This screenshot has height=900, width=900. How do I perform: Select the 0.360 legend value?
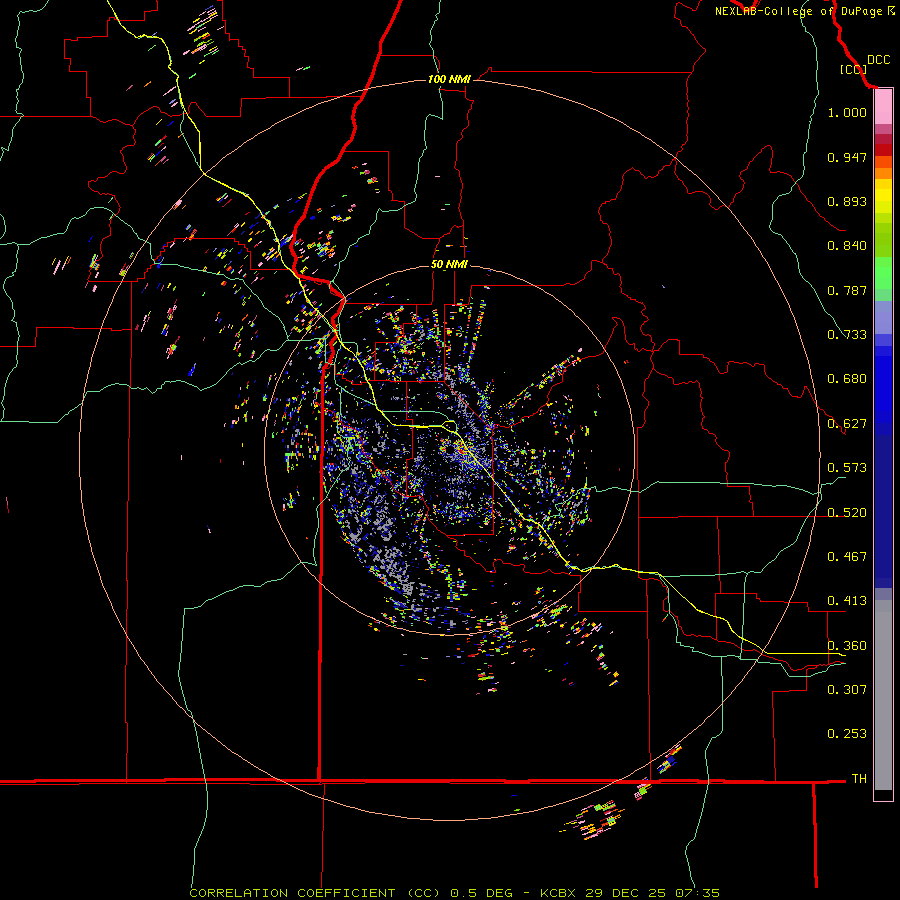(x=847, y=646)
